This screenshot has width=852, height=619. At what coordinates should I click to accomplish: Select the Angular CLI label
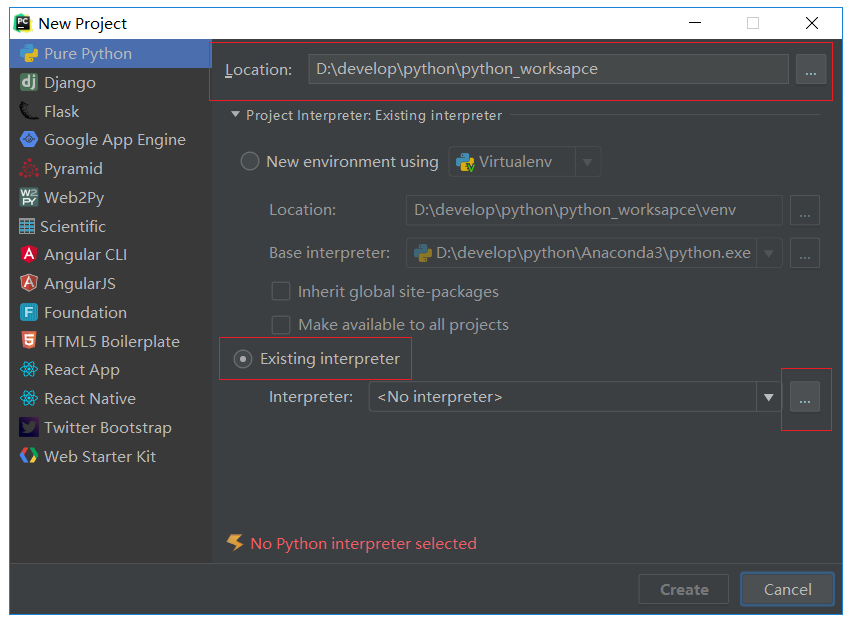click(85, 254)
